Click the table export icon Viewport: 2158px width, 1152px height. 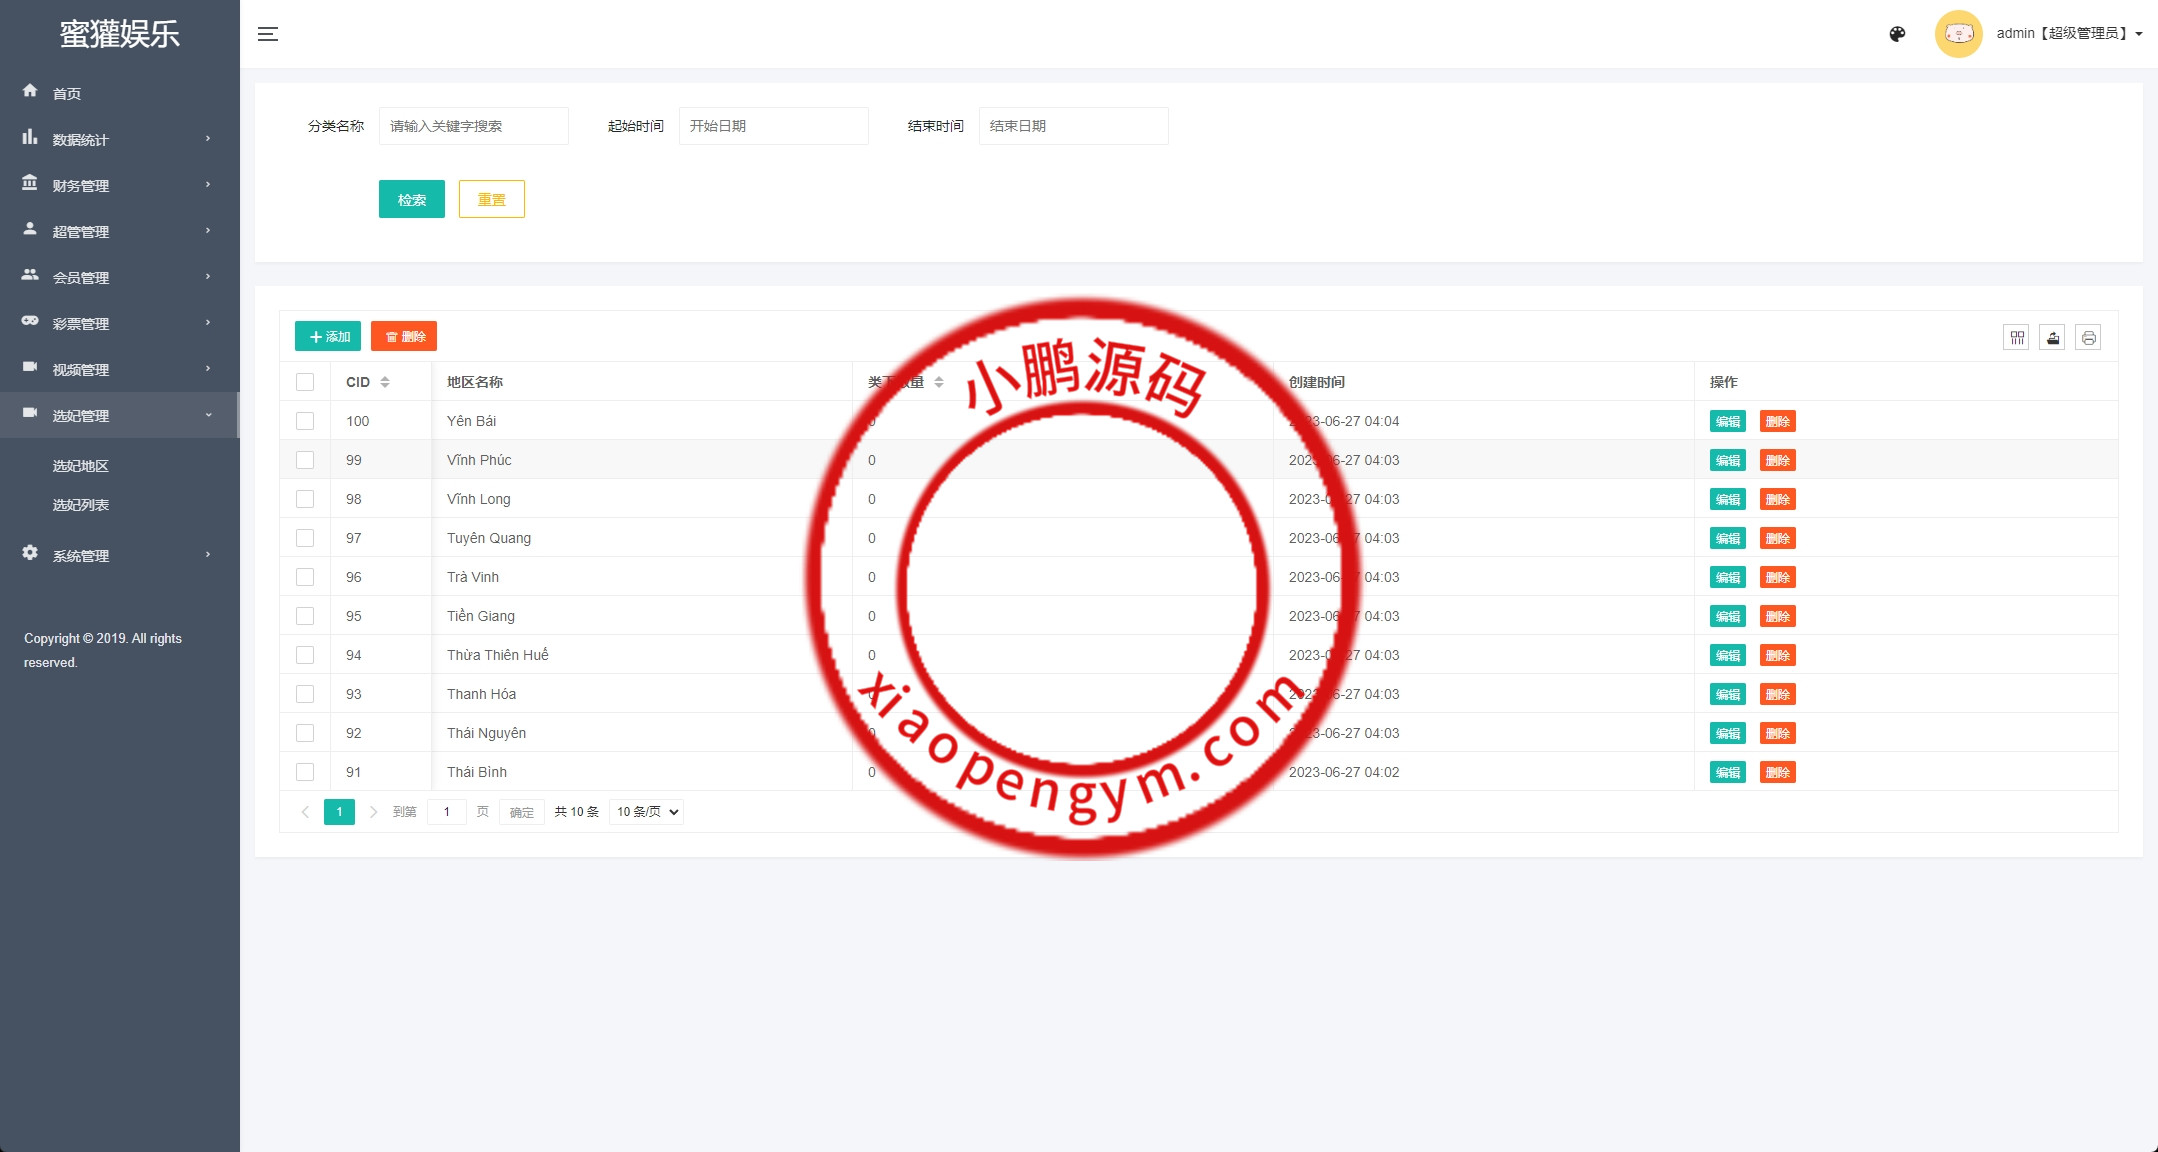[x=2052, y=338]
